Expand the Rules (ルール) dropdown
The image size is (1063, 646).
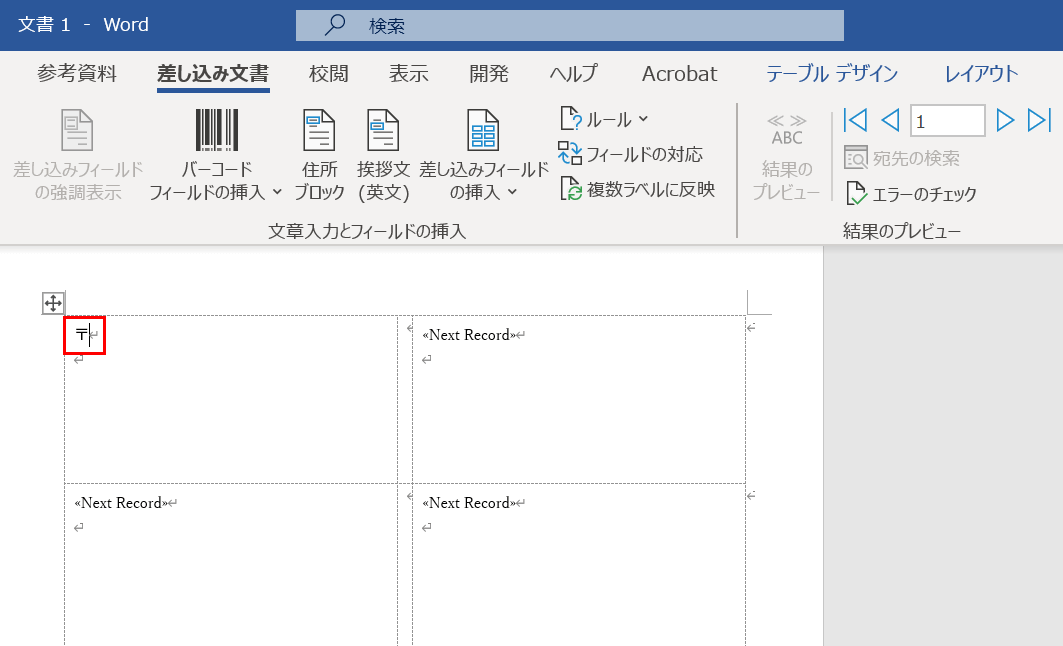(x=643, y=119)
